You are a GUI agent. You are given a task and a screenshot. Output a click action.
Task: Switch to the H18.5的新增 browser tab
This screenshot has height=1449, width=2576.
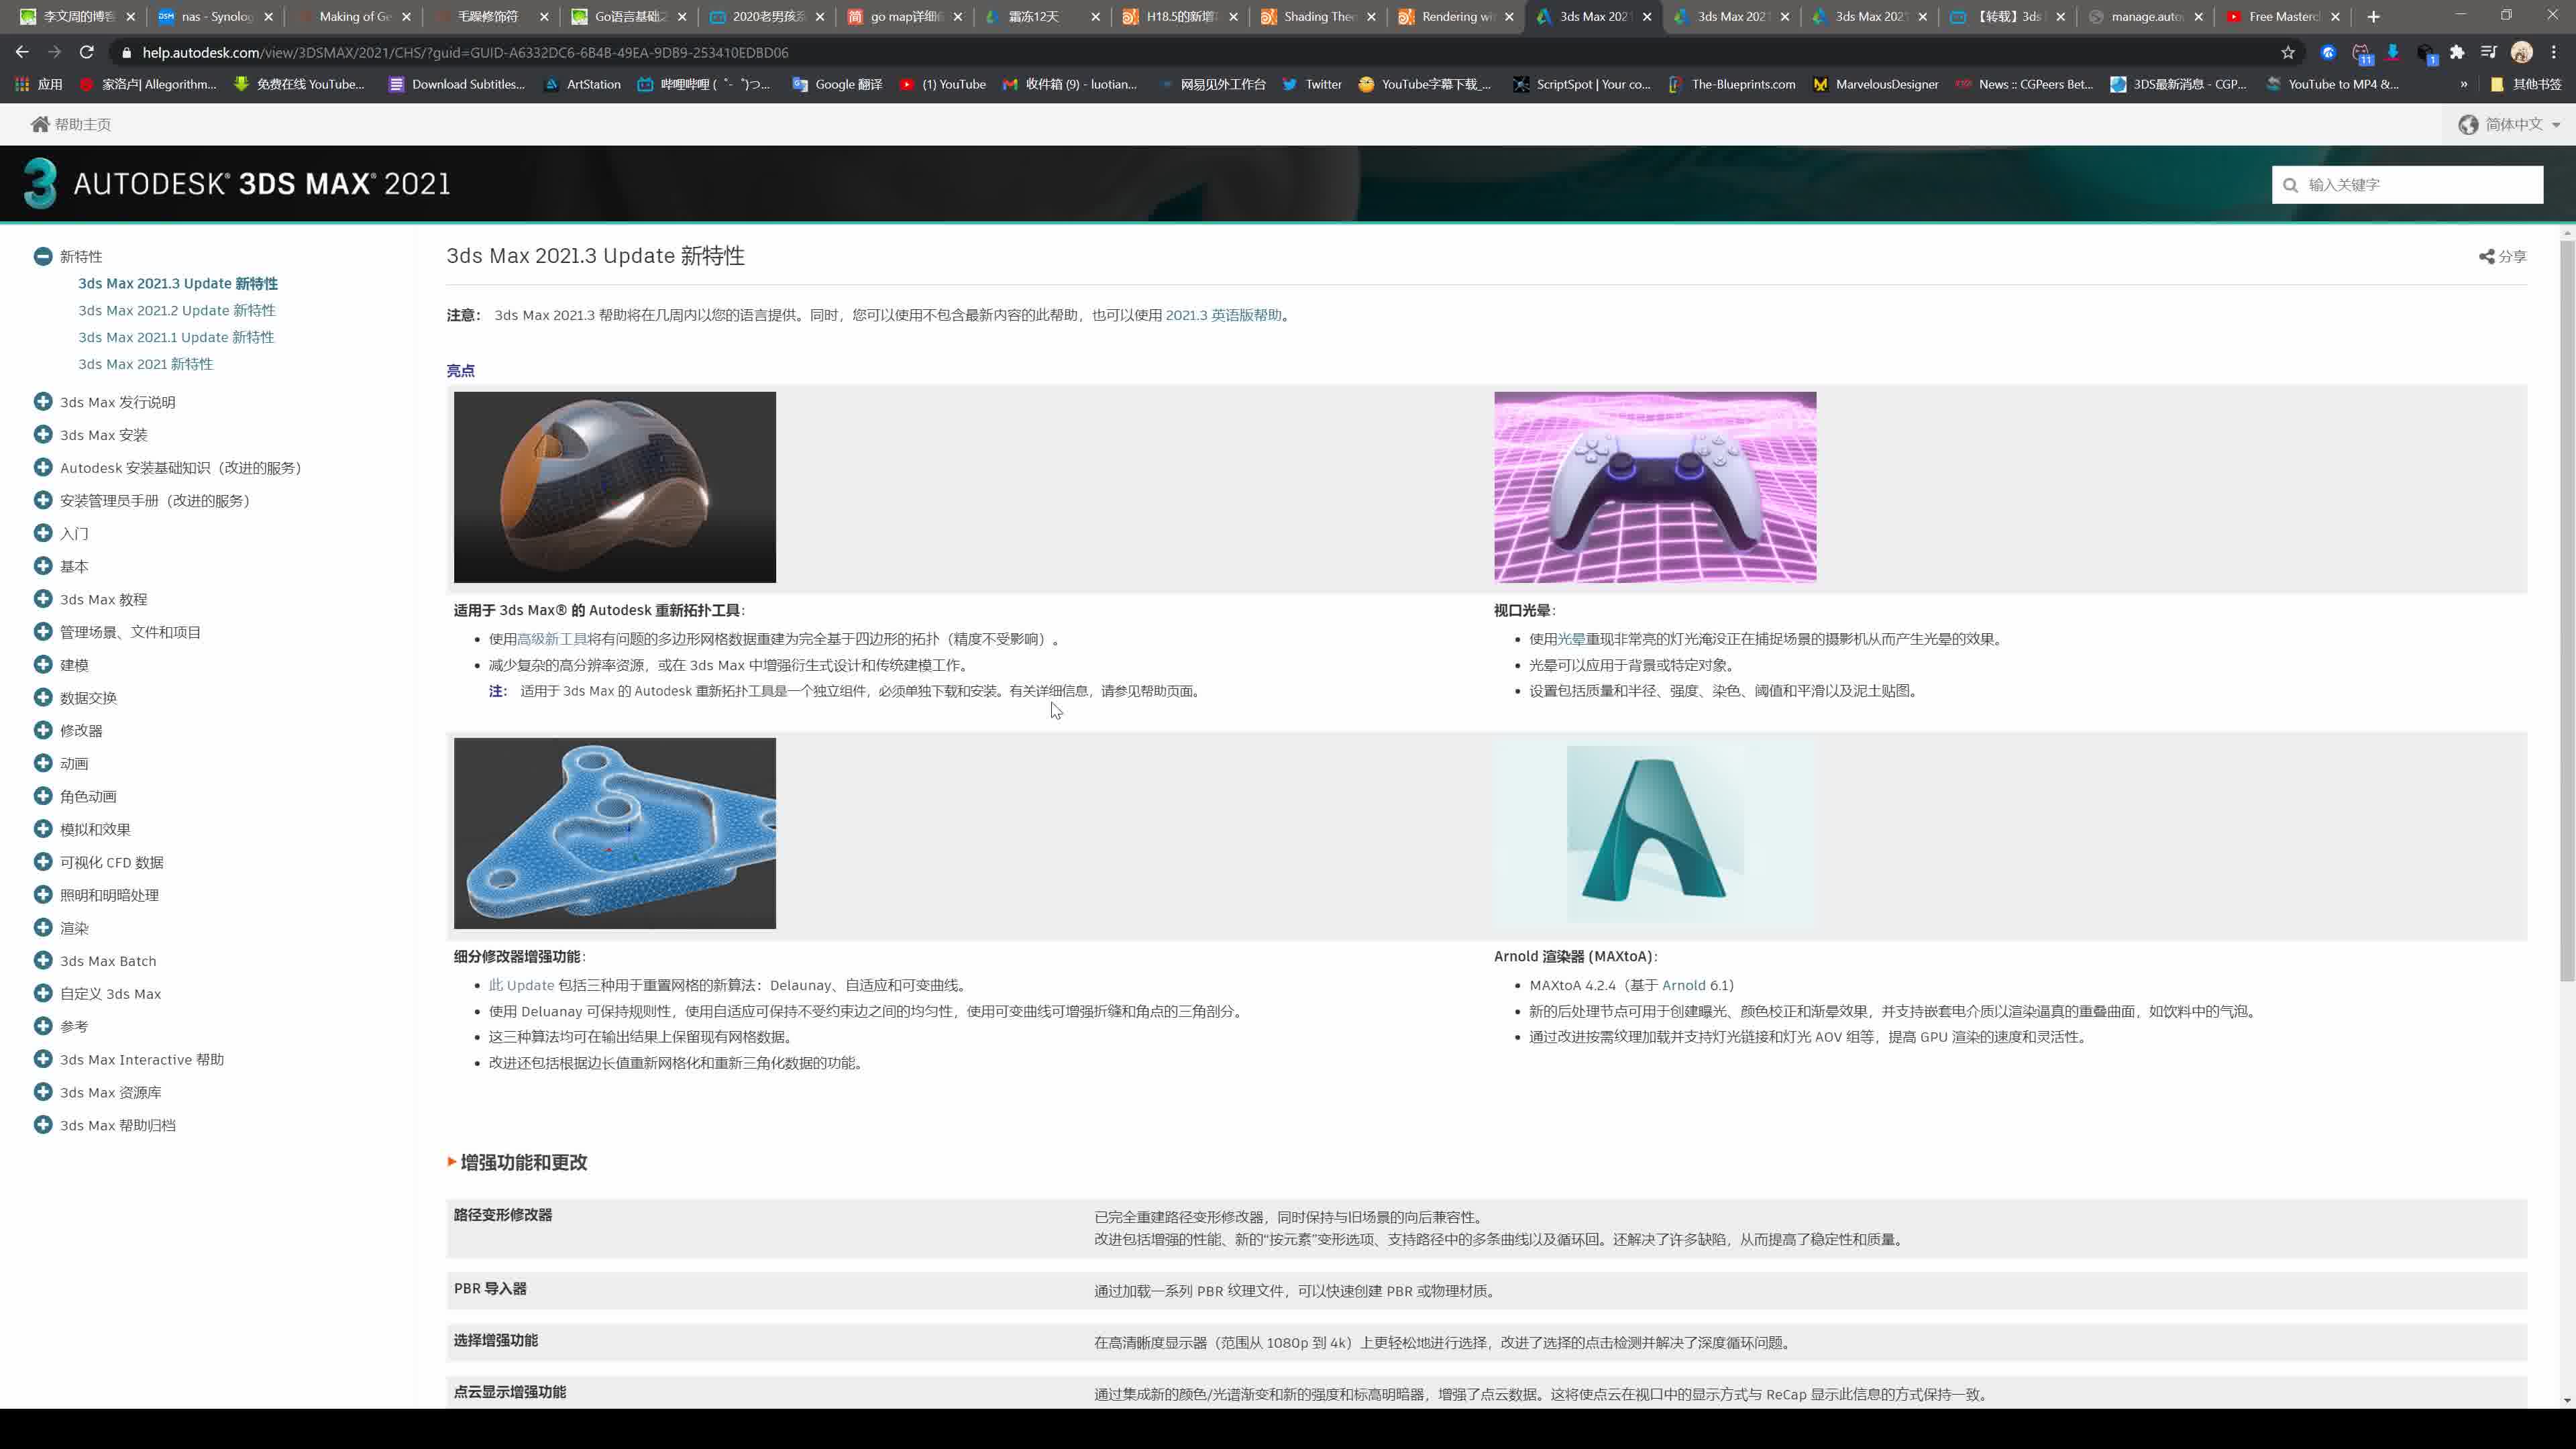click(x=1181, y=16)
